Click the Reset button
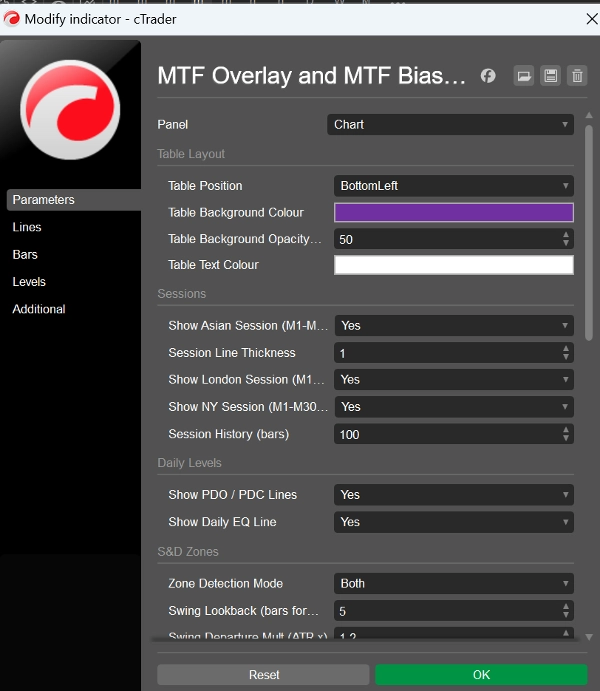 click(x=263, y=675)
